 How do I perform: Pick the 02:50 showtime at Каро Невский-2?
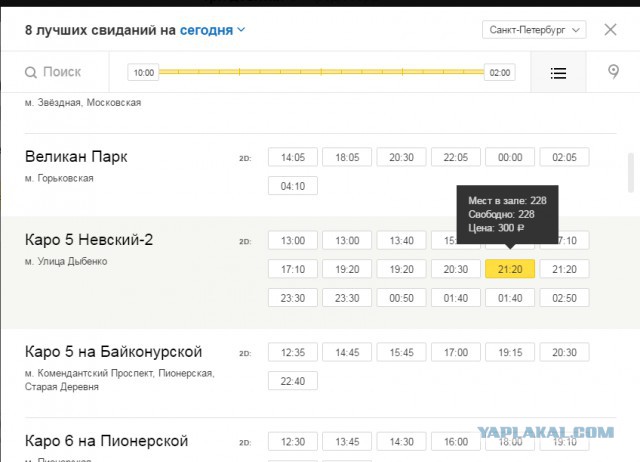564,298
